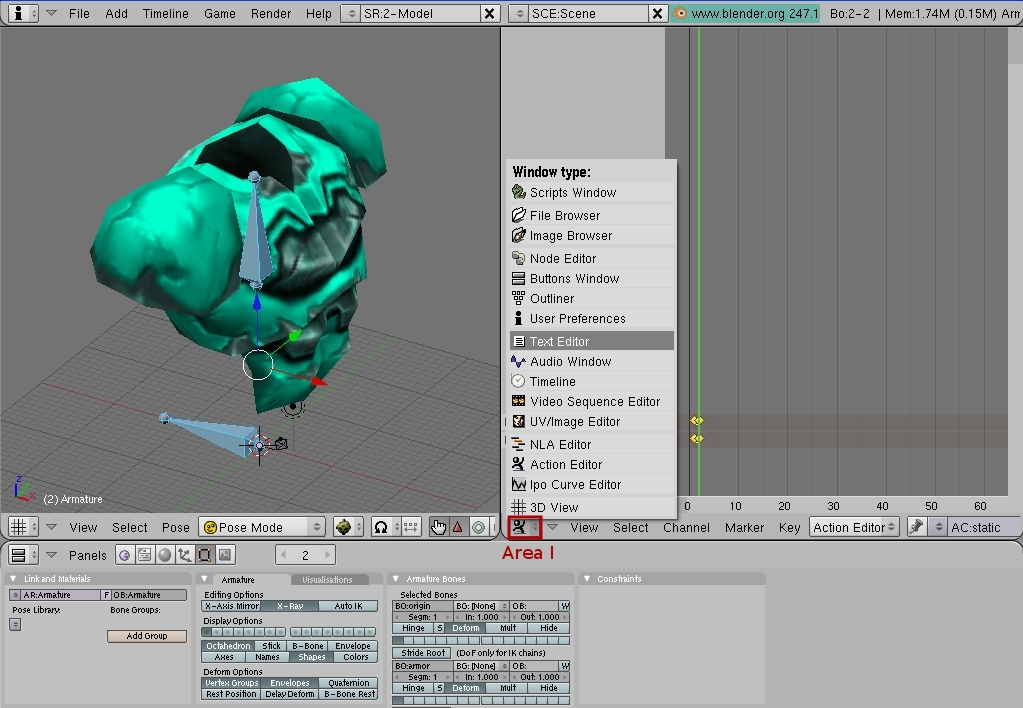
Task: Collapse the Constraints panel
Action: (587, 579)
